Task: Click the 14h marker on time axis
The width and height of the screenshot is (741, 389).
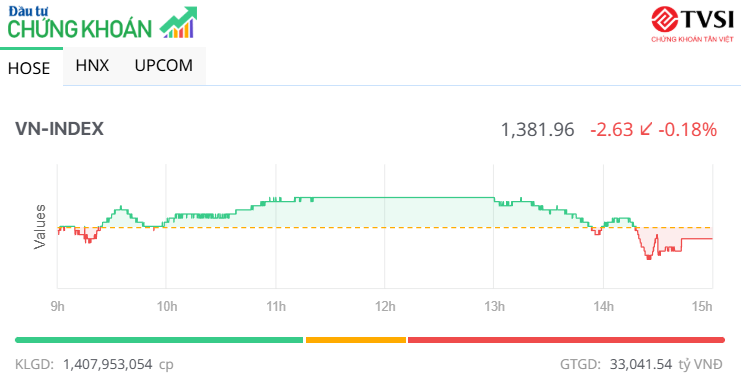Action: (x=603, y=306)
